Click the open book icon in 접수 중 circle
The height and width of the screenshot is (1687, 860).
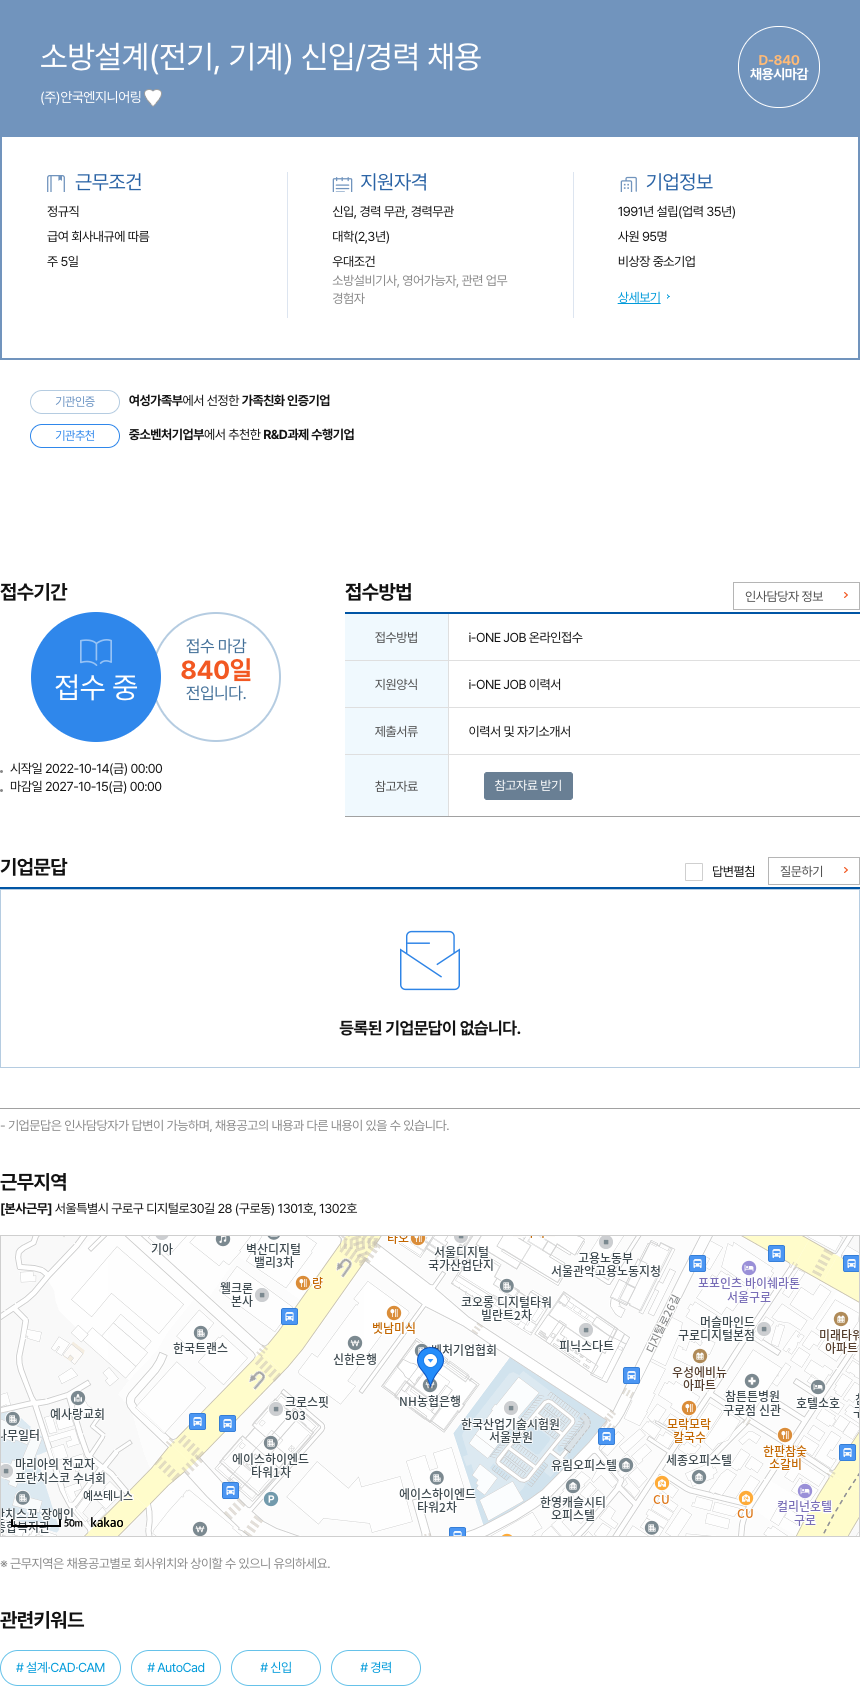pyautogui.click(x=96, y=652)
